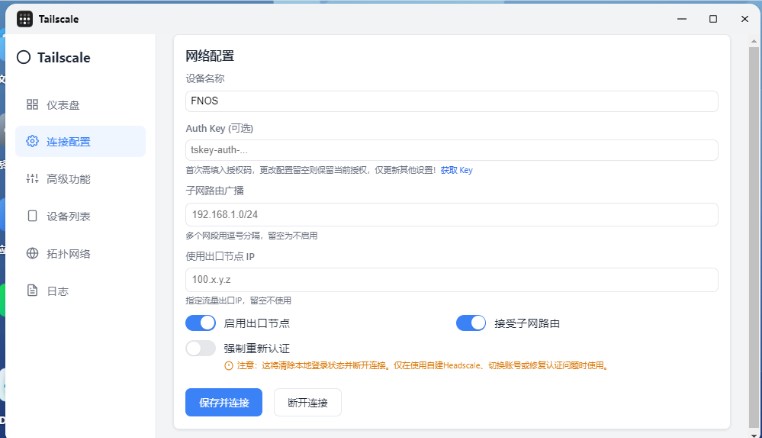
Task: Click the Tailscale app icon in the title bar
Action: (x=25, y=19)
